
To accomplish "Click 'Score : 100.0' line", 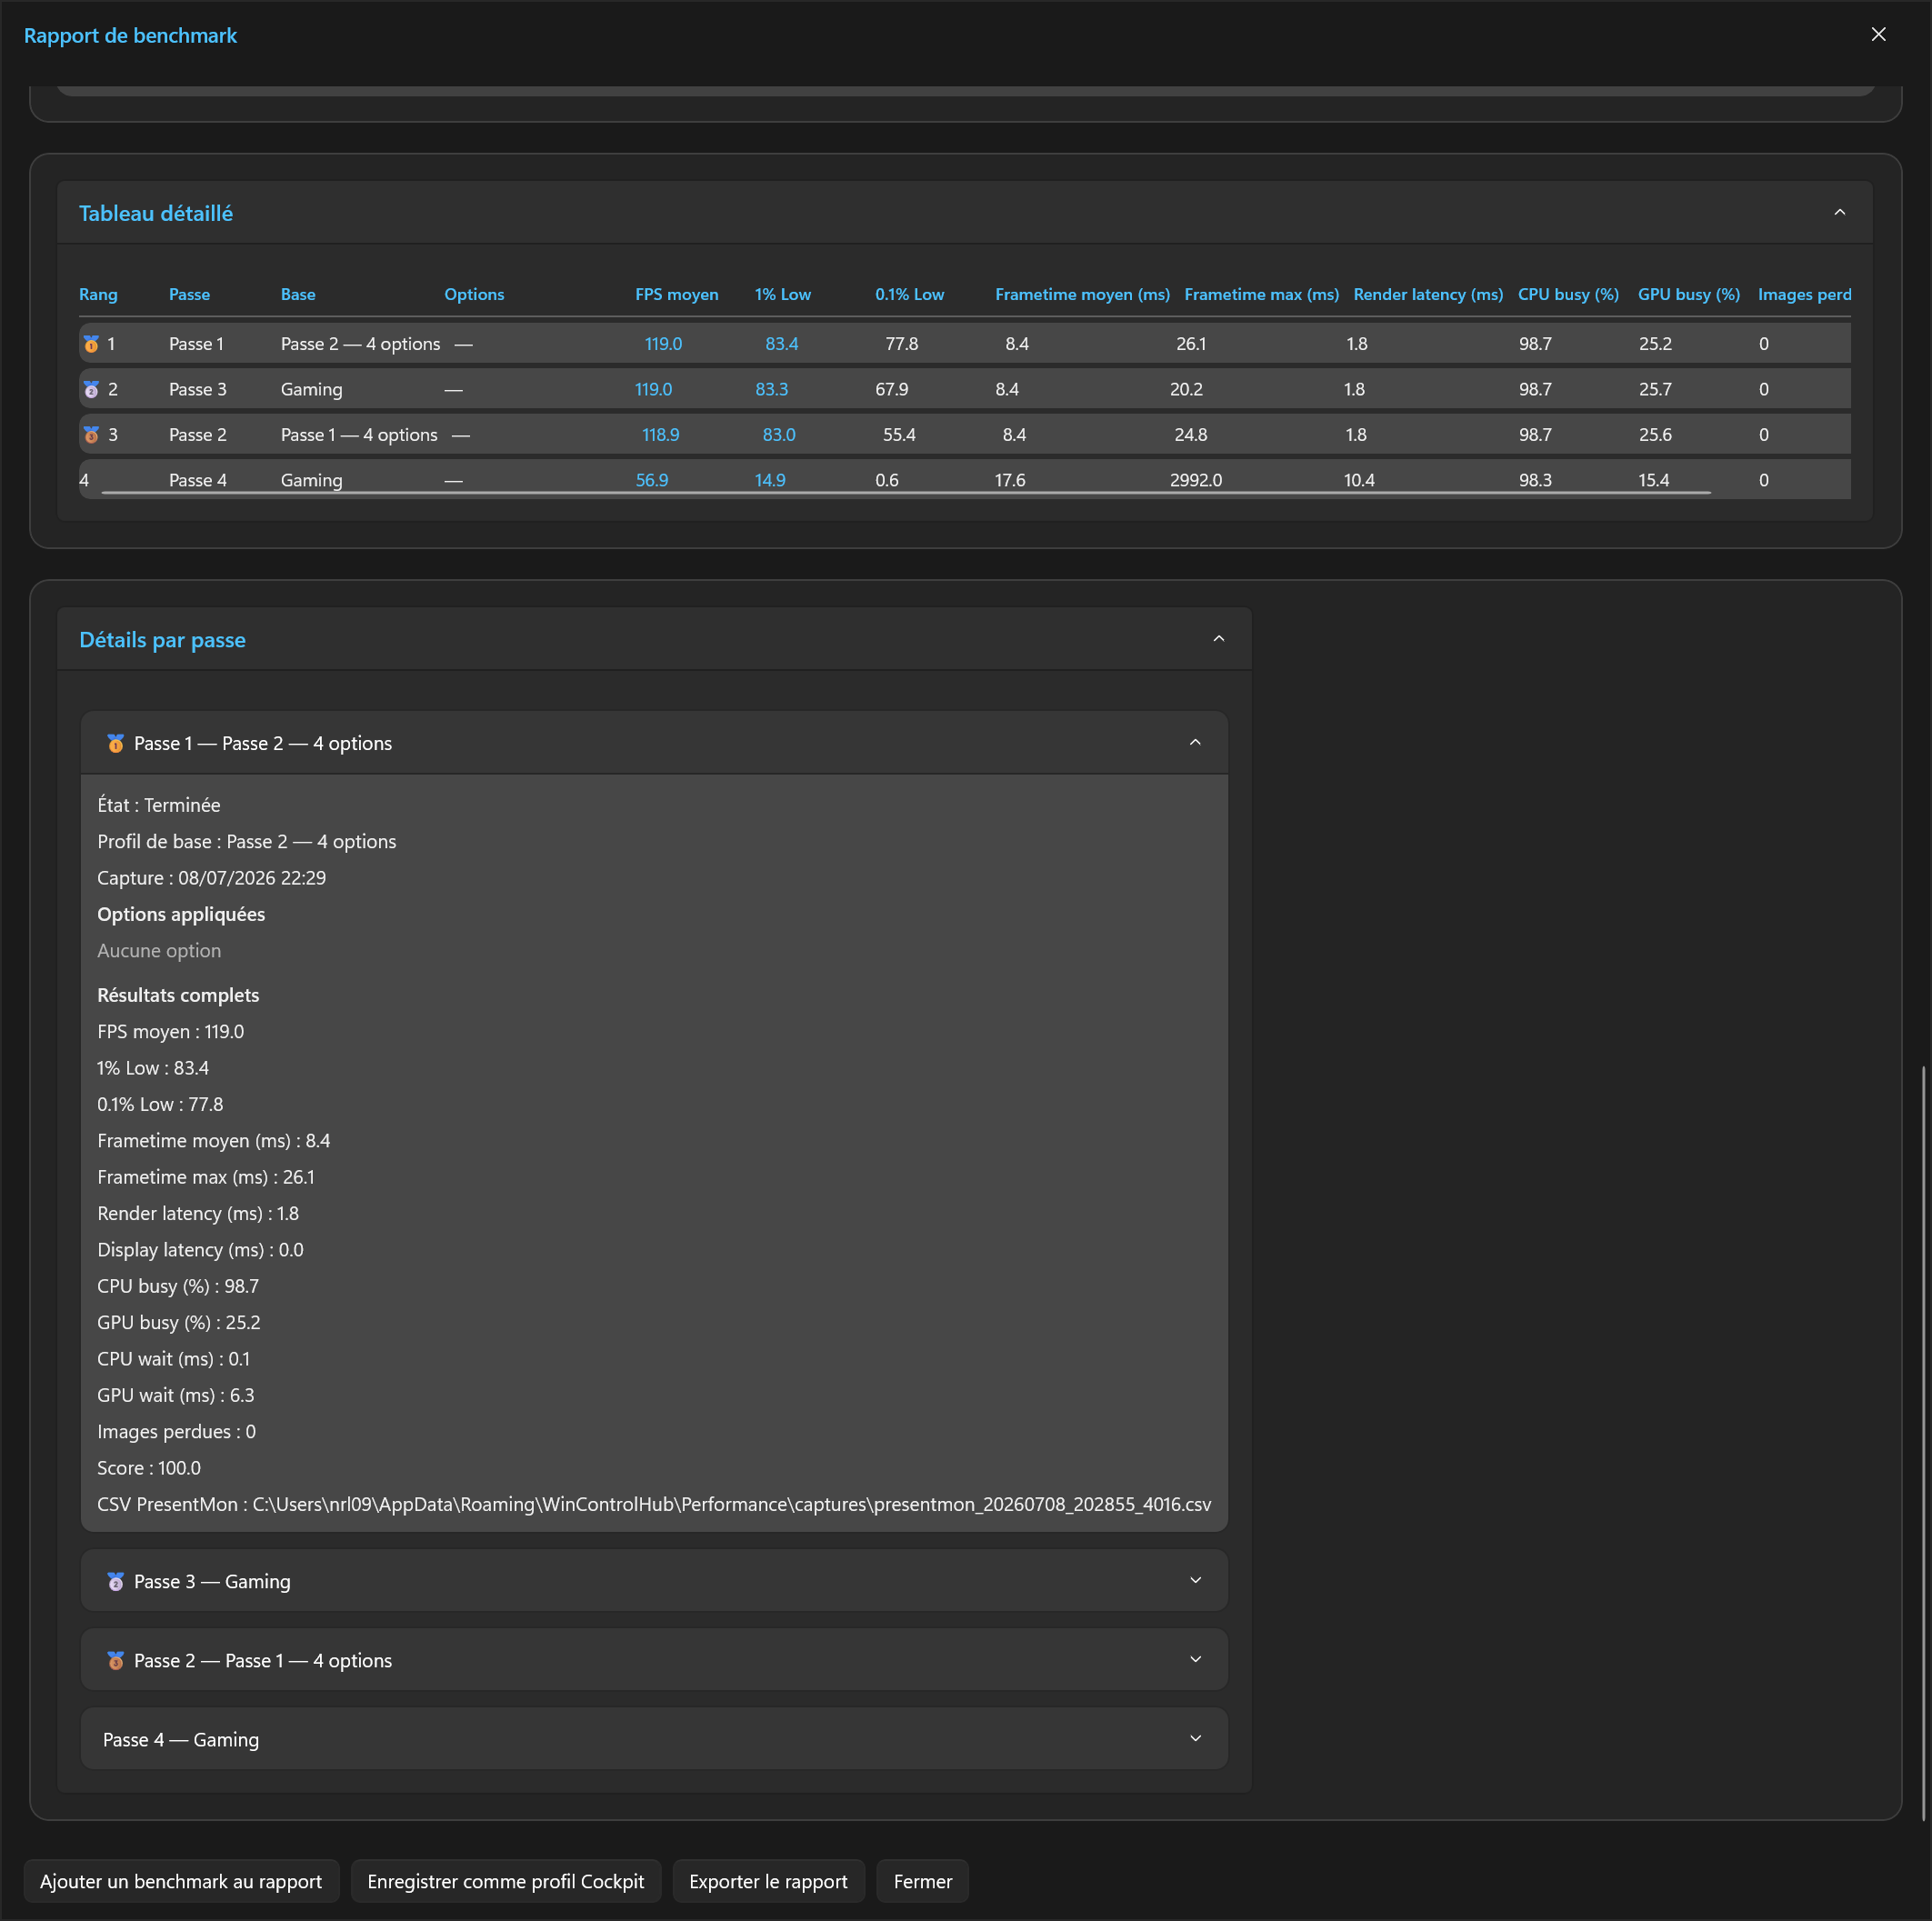I will (x=149, y=1468).
